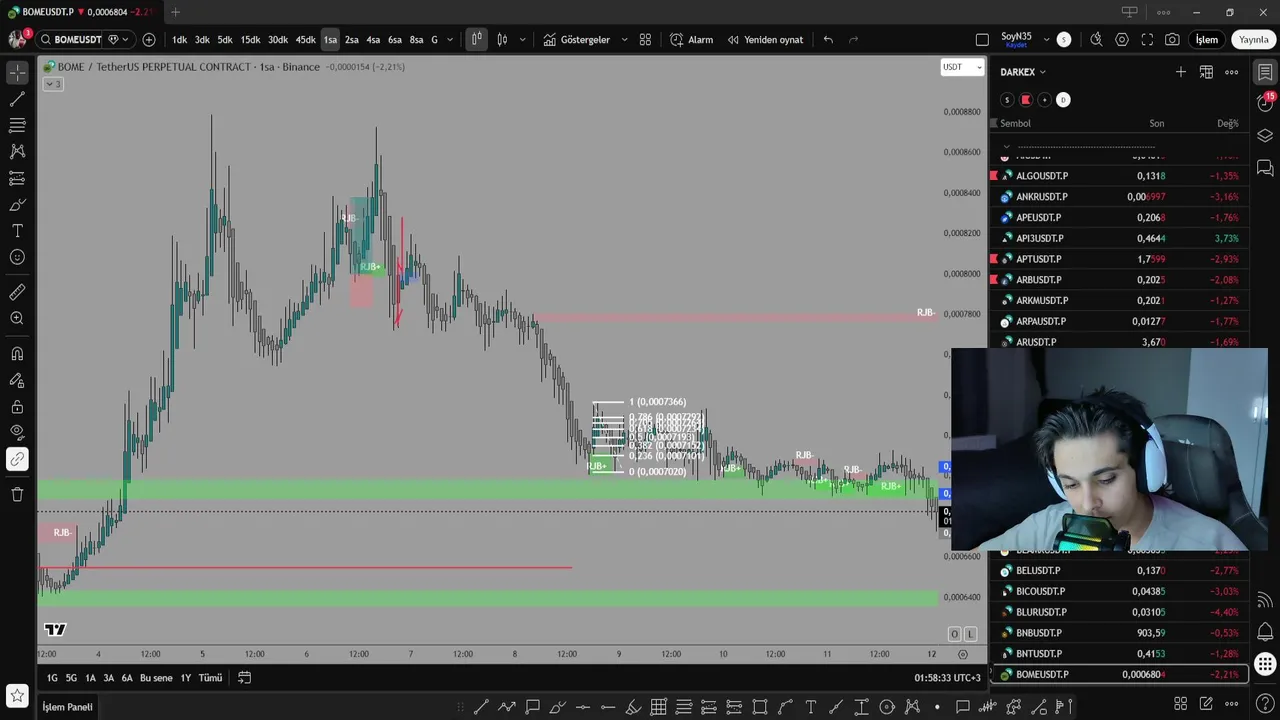Select the ruler measure tool

[17, 292]
